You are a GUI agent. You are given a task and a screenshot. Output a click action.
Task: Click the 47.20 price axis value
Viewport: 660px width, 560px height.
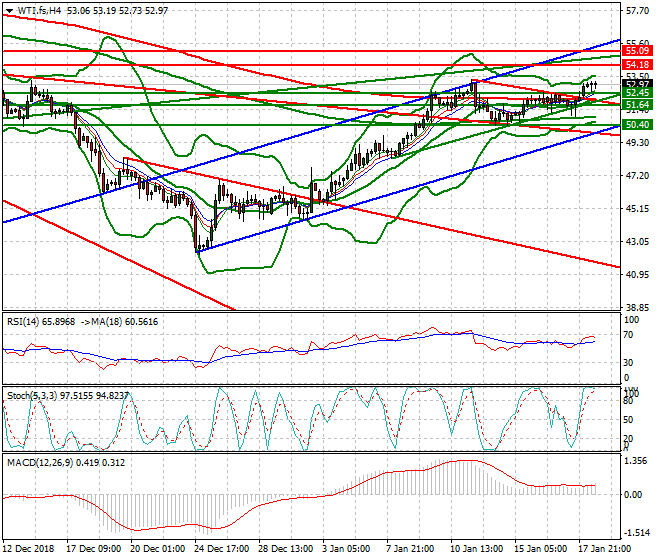(637, 176)
